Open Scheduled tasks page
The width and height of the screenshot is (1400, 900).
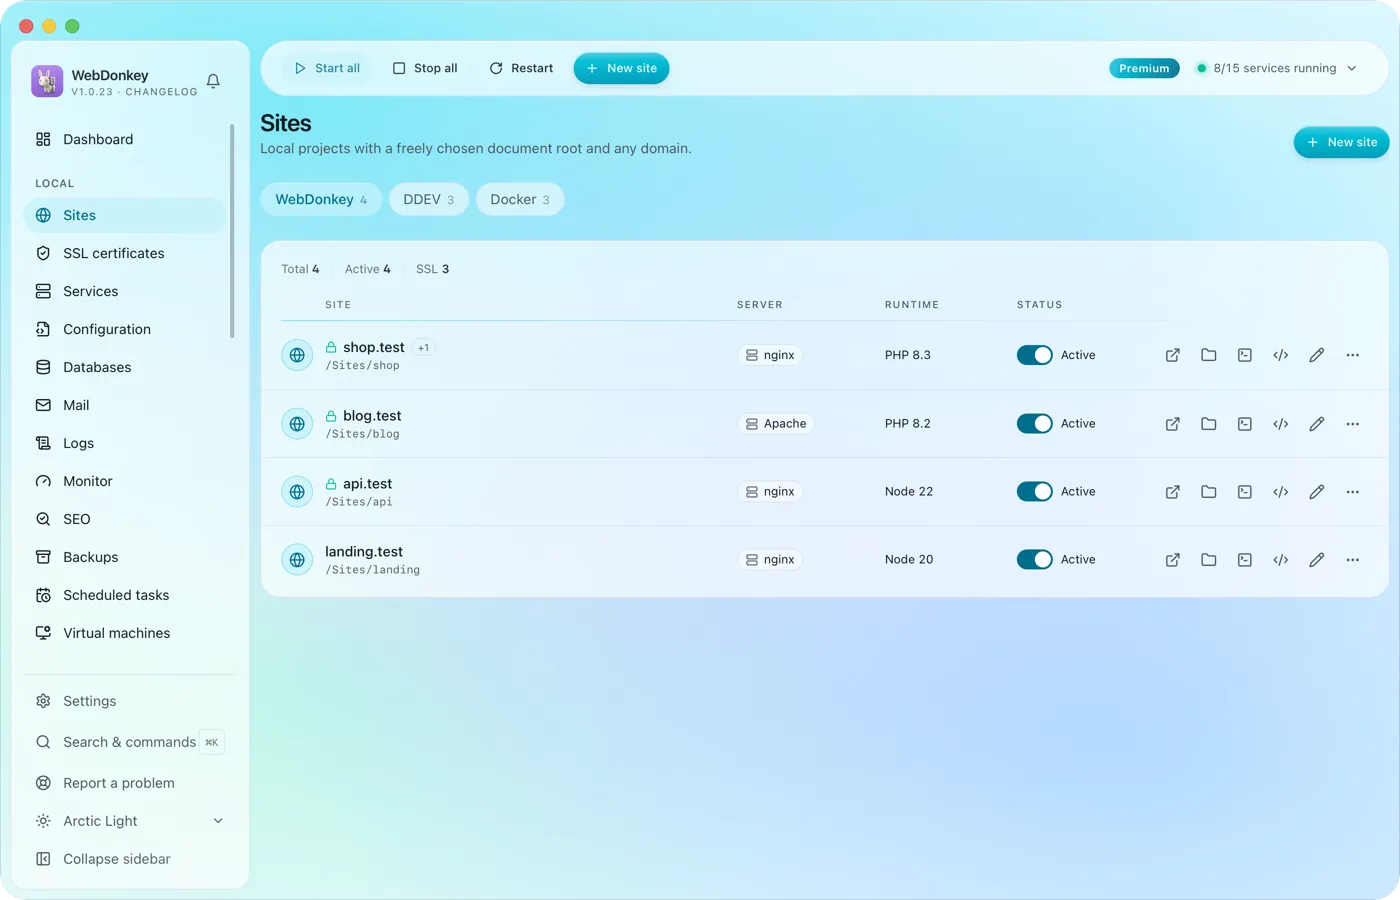click(125, 595)
